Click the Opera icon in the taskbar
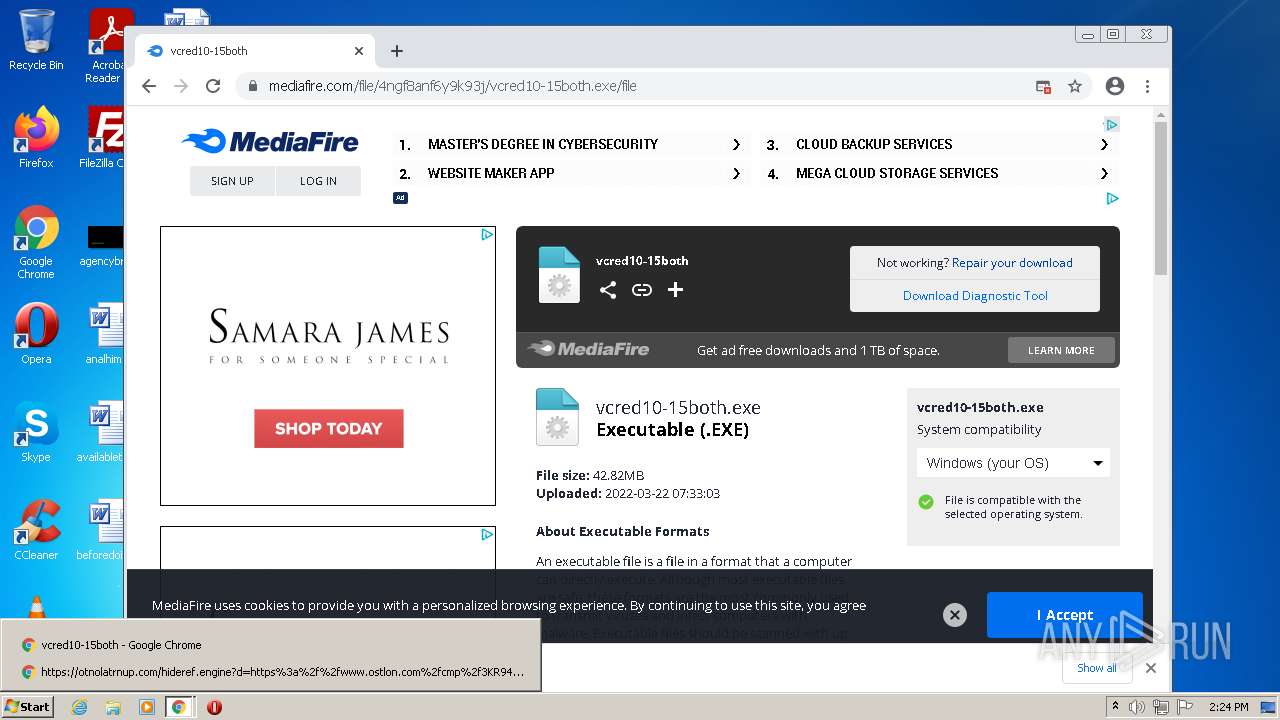This screenshot has height=720, width=1280. click(x=214, y=707)
